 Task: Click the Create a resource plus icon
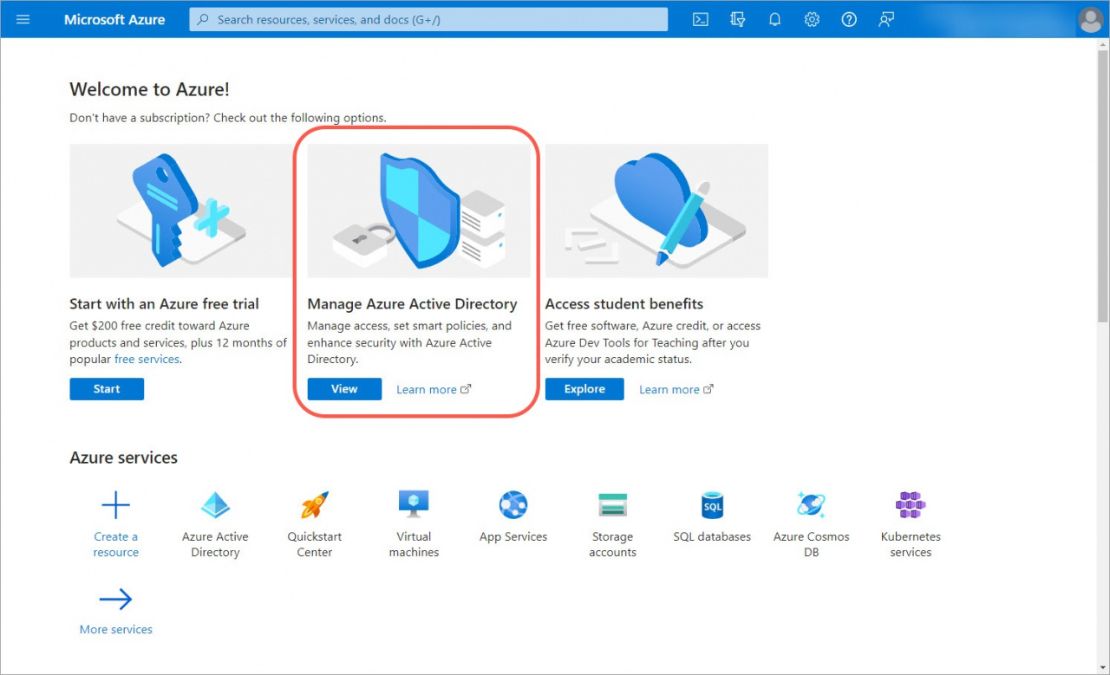[115, 505]
